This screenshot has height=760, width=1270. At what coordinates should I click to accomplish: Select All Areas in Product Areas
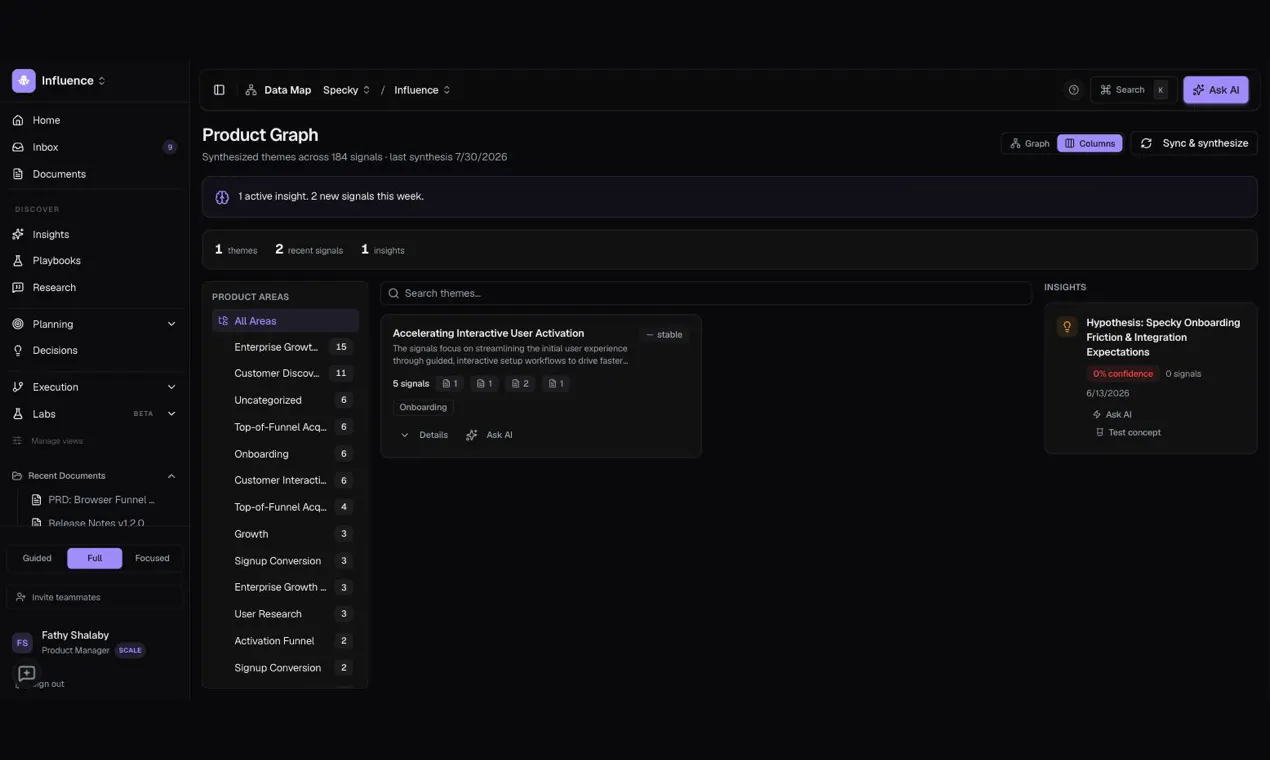click(x=285, y=321)
